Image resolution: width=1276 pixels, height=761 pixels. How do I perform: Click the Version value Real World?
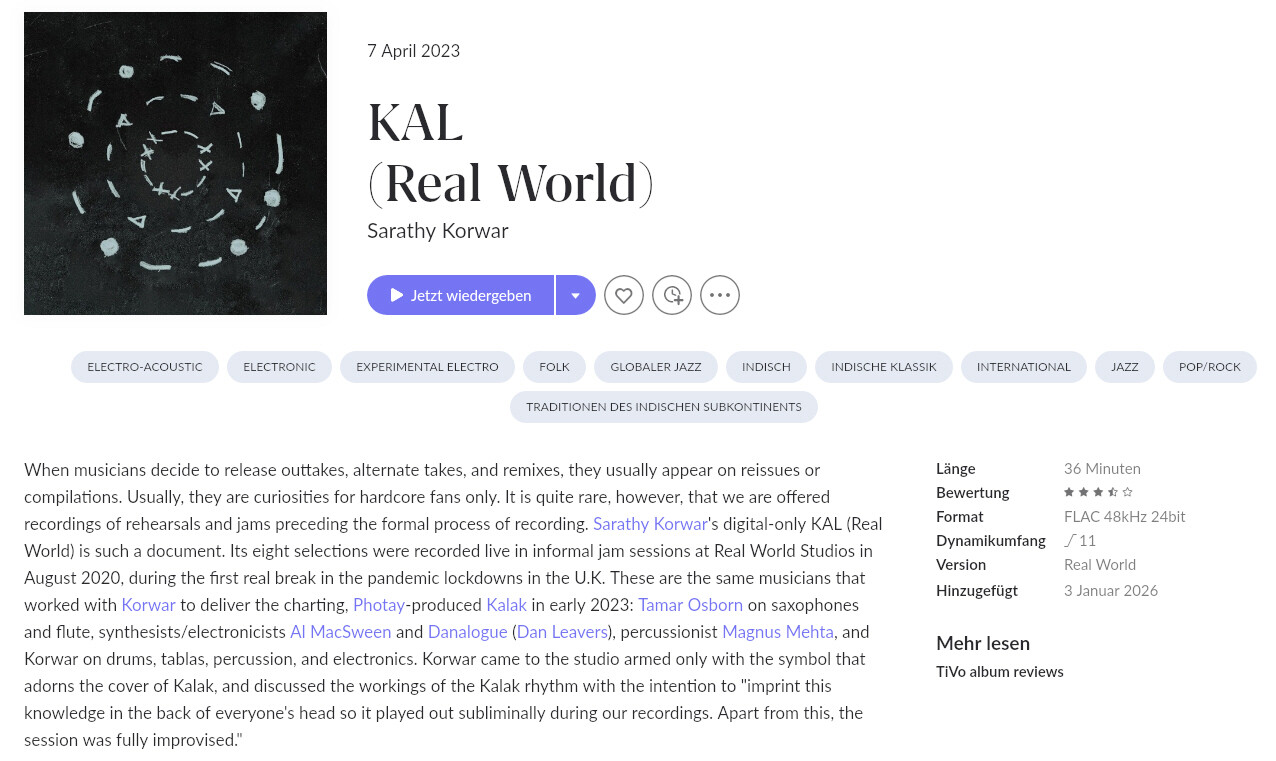tap(1100, 564)
